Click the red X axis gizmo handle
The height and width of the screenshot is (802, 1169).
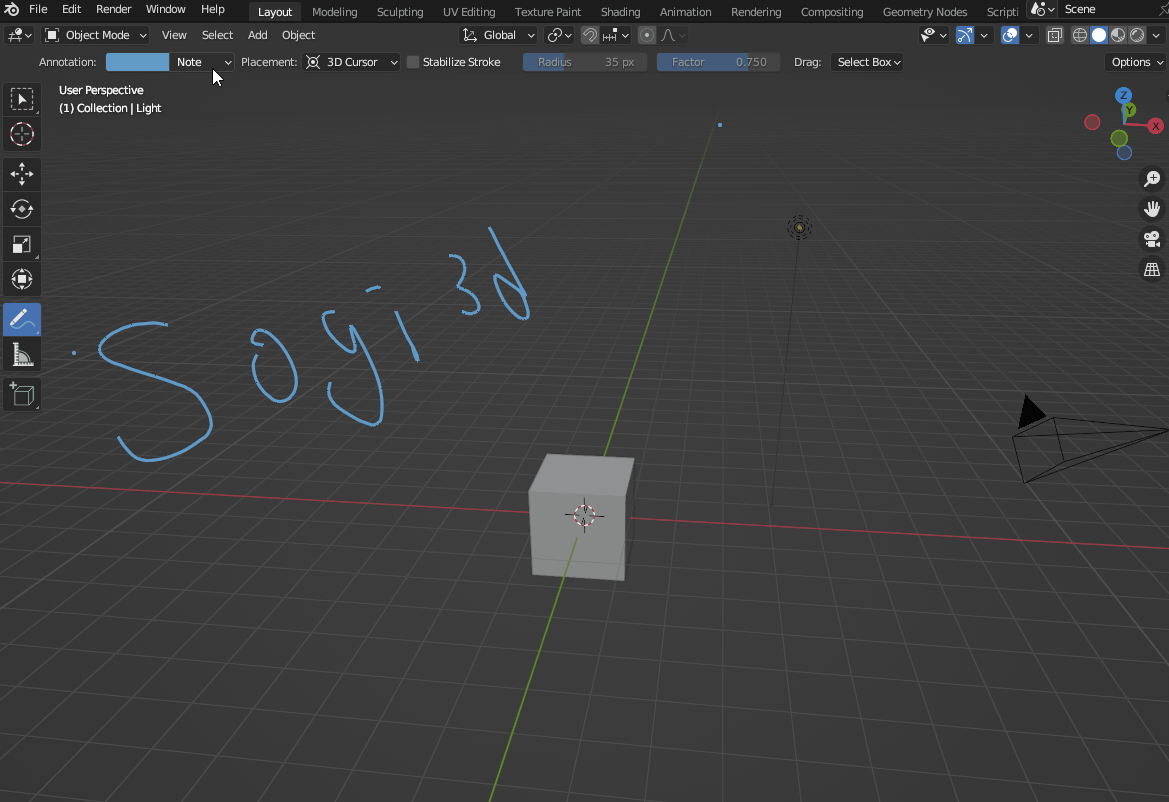(x=1156, y=126)
